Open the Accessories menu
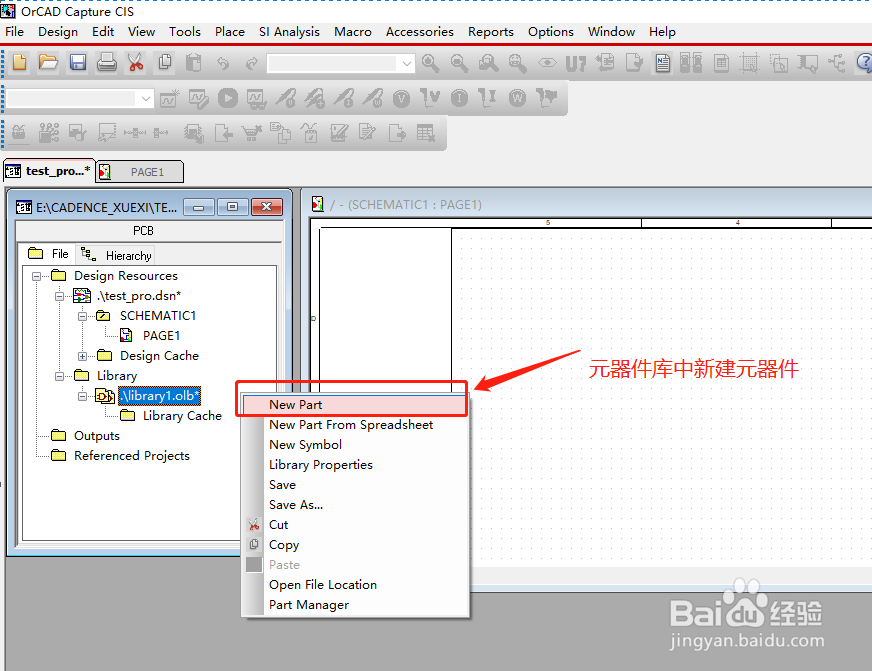Screen dimensions: 872x671 pos(420,32)
